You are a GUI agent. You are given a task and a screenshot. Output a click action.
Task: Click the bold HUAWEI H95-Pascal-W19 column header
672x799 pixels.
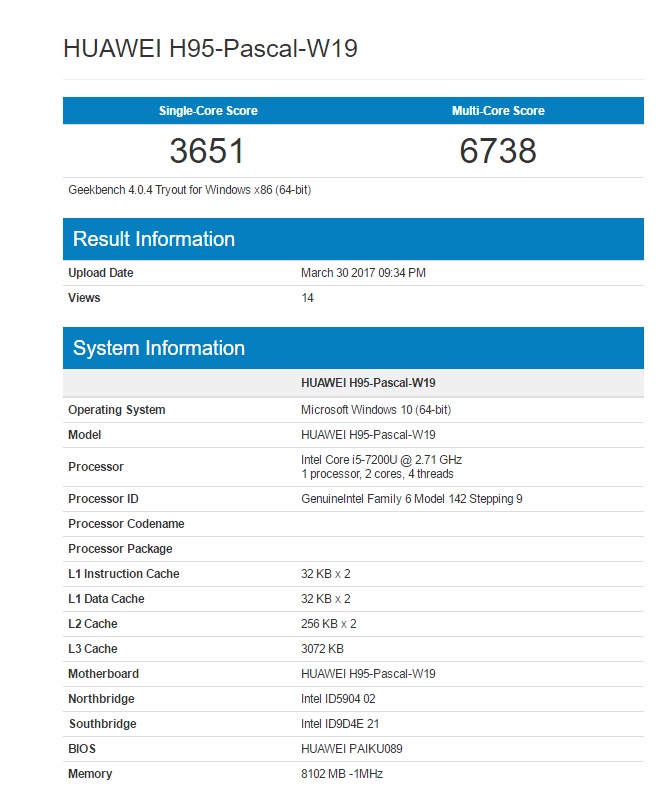coord(368,383)
